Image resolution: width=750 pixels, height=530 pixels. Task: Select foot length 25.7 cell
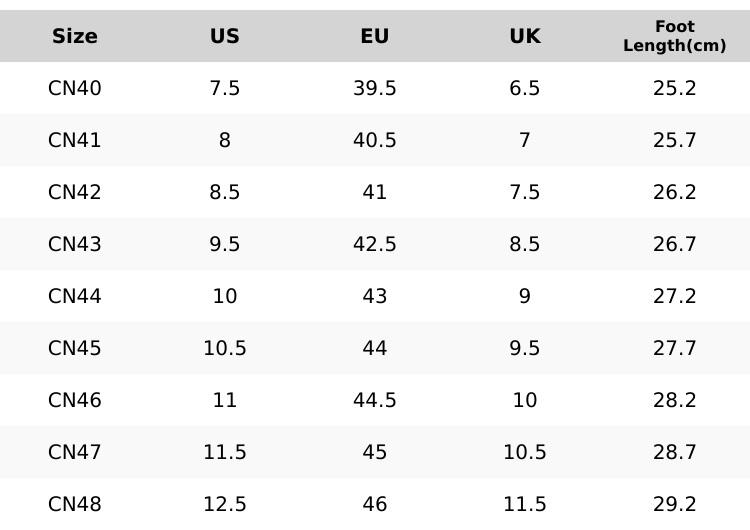point(675,141)
